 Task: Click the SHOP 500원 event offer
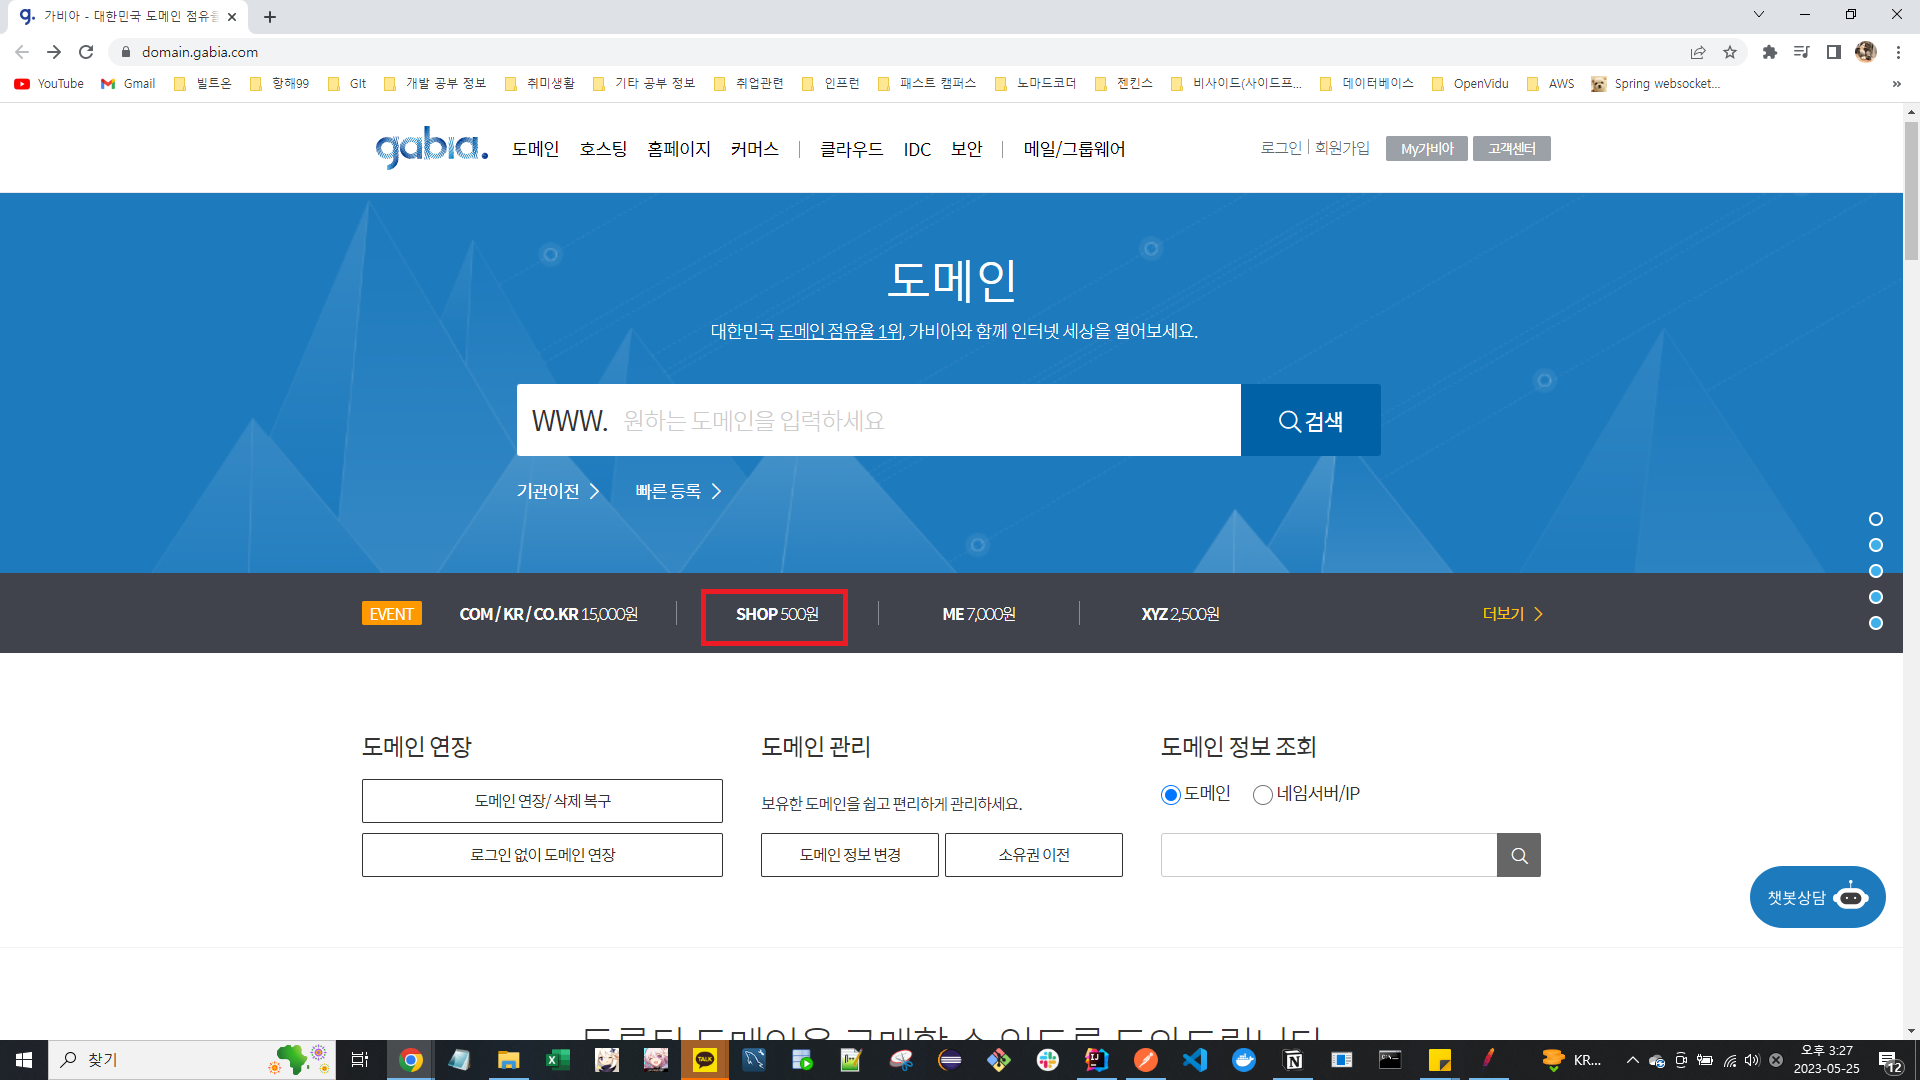[x=777, y=614]
